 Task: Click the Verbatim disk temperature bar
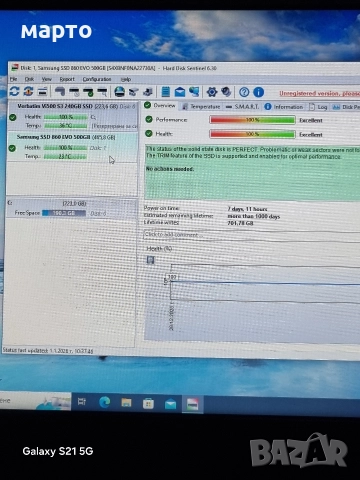(65, 126)
